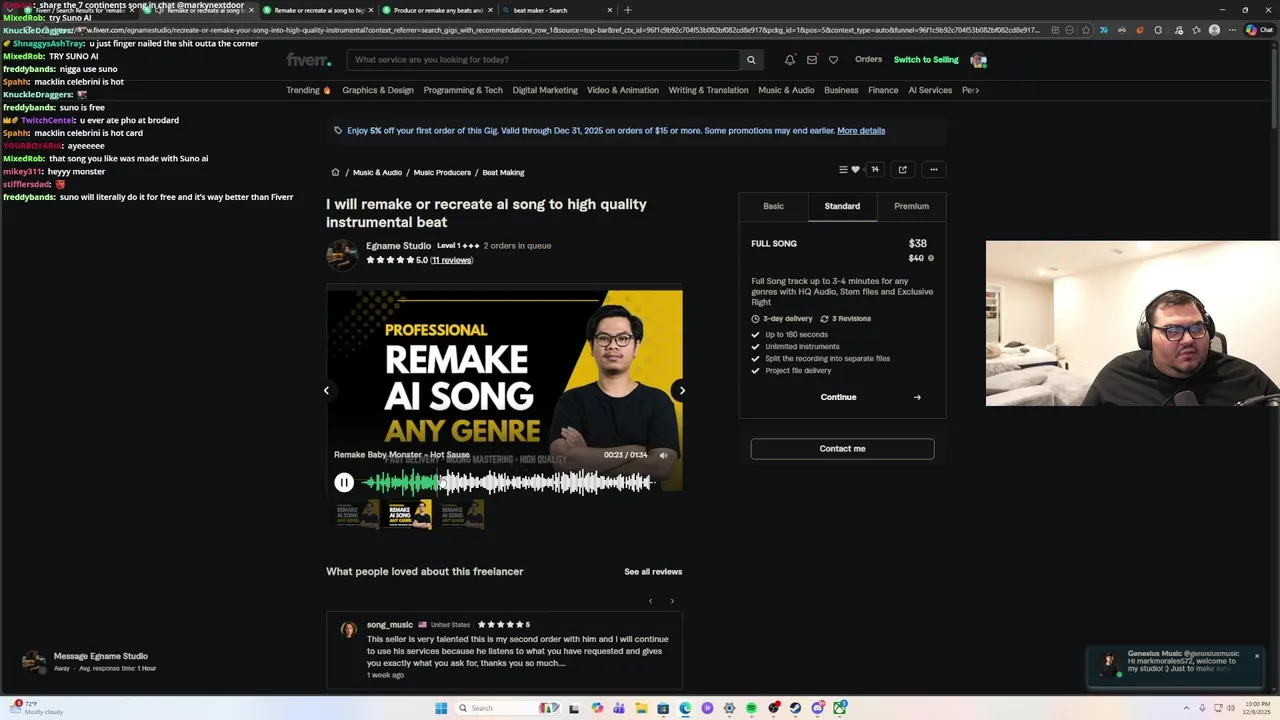Open the user profile avatar menu

click(978, 60)
